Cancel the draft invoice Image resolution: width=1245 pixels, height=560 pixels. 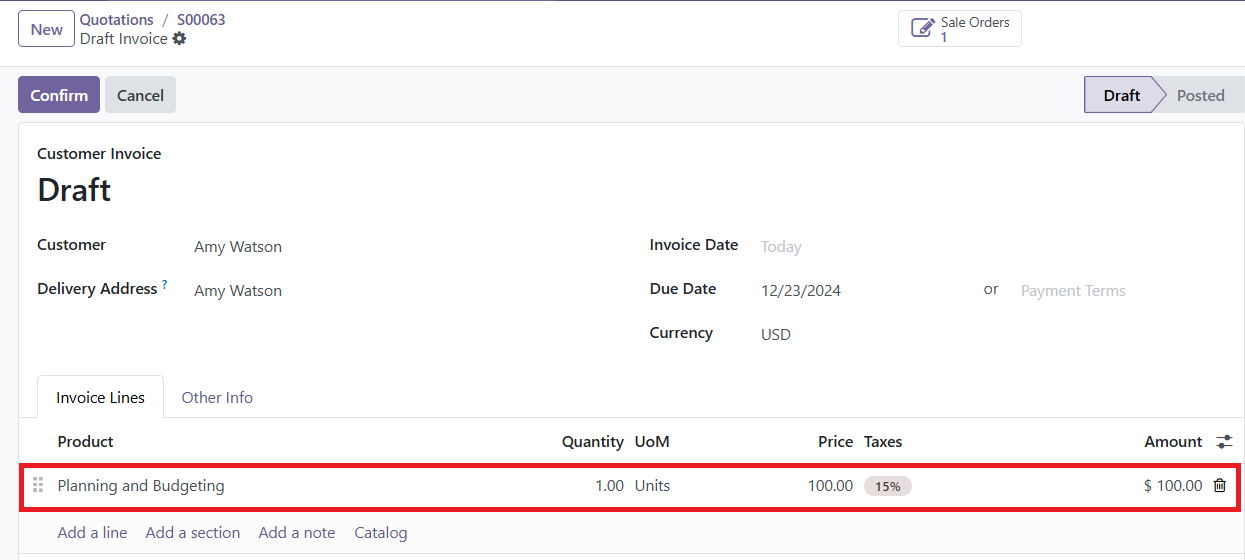(x=140, y=95)
